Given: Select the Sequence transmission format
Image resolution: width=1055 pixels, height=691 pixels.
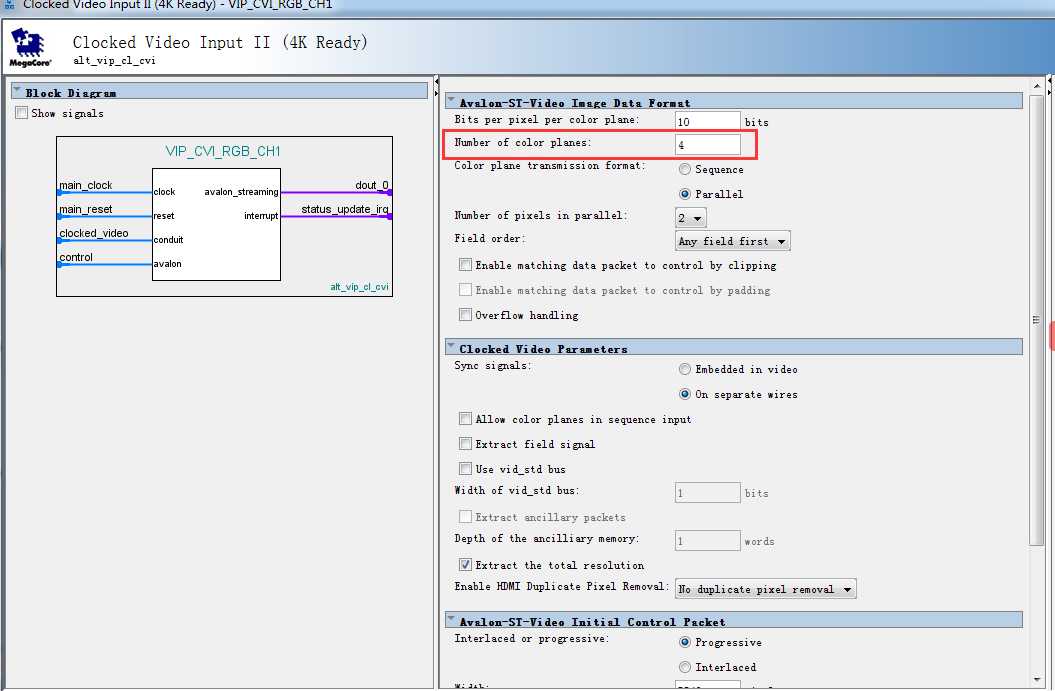Looking at the screenshot, I should 684,169.
